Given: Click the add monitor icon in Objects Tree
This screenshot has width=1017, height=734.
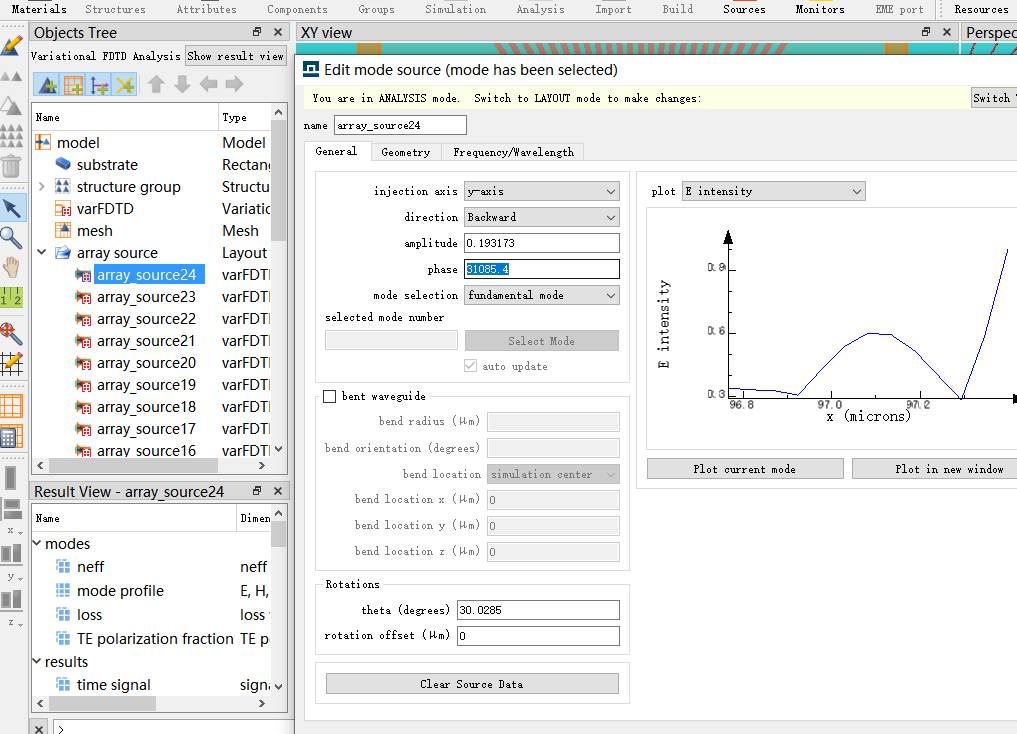Looking at the screenshot, I should 124,85.
